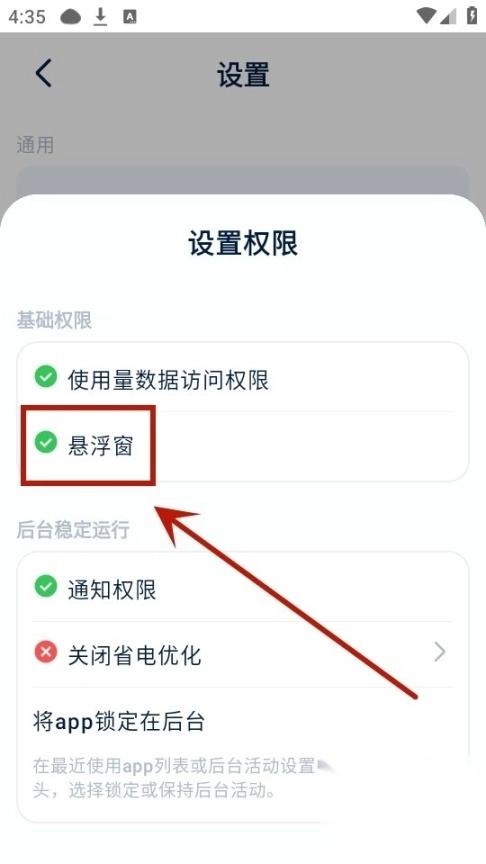Screen dimensions: 486x864
Task: Tap the cloud icon in status bar
Action: [71, 17]
